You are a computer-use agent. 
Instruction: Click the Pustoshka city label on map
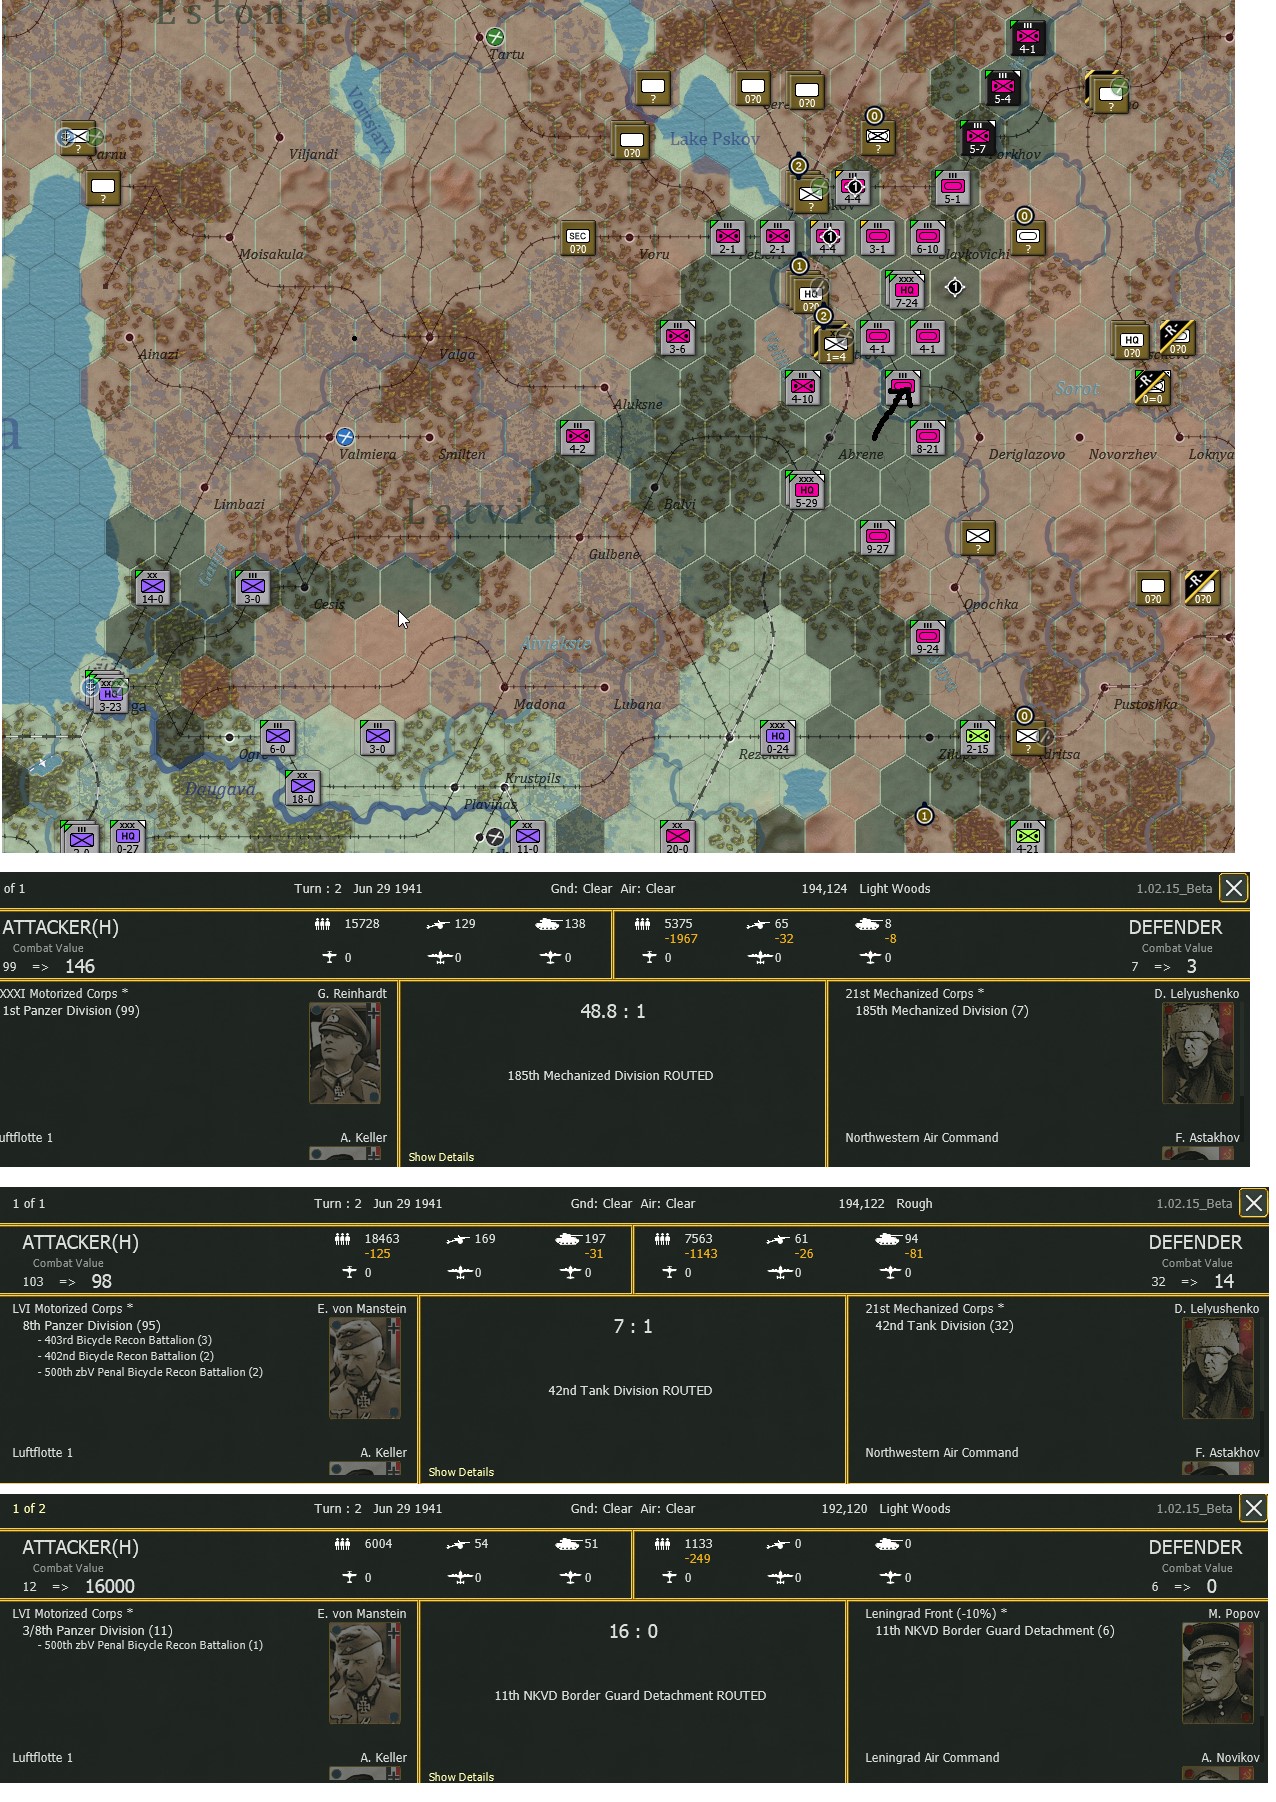pos(1145,704)
